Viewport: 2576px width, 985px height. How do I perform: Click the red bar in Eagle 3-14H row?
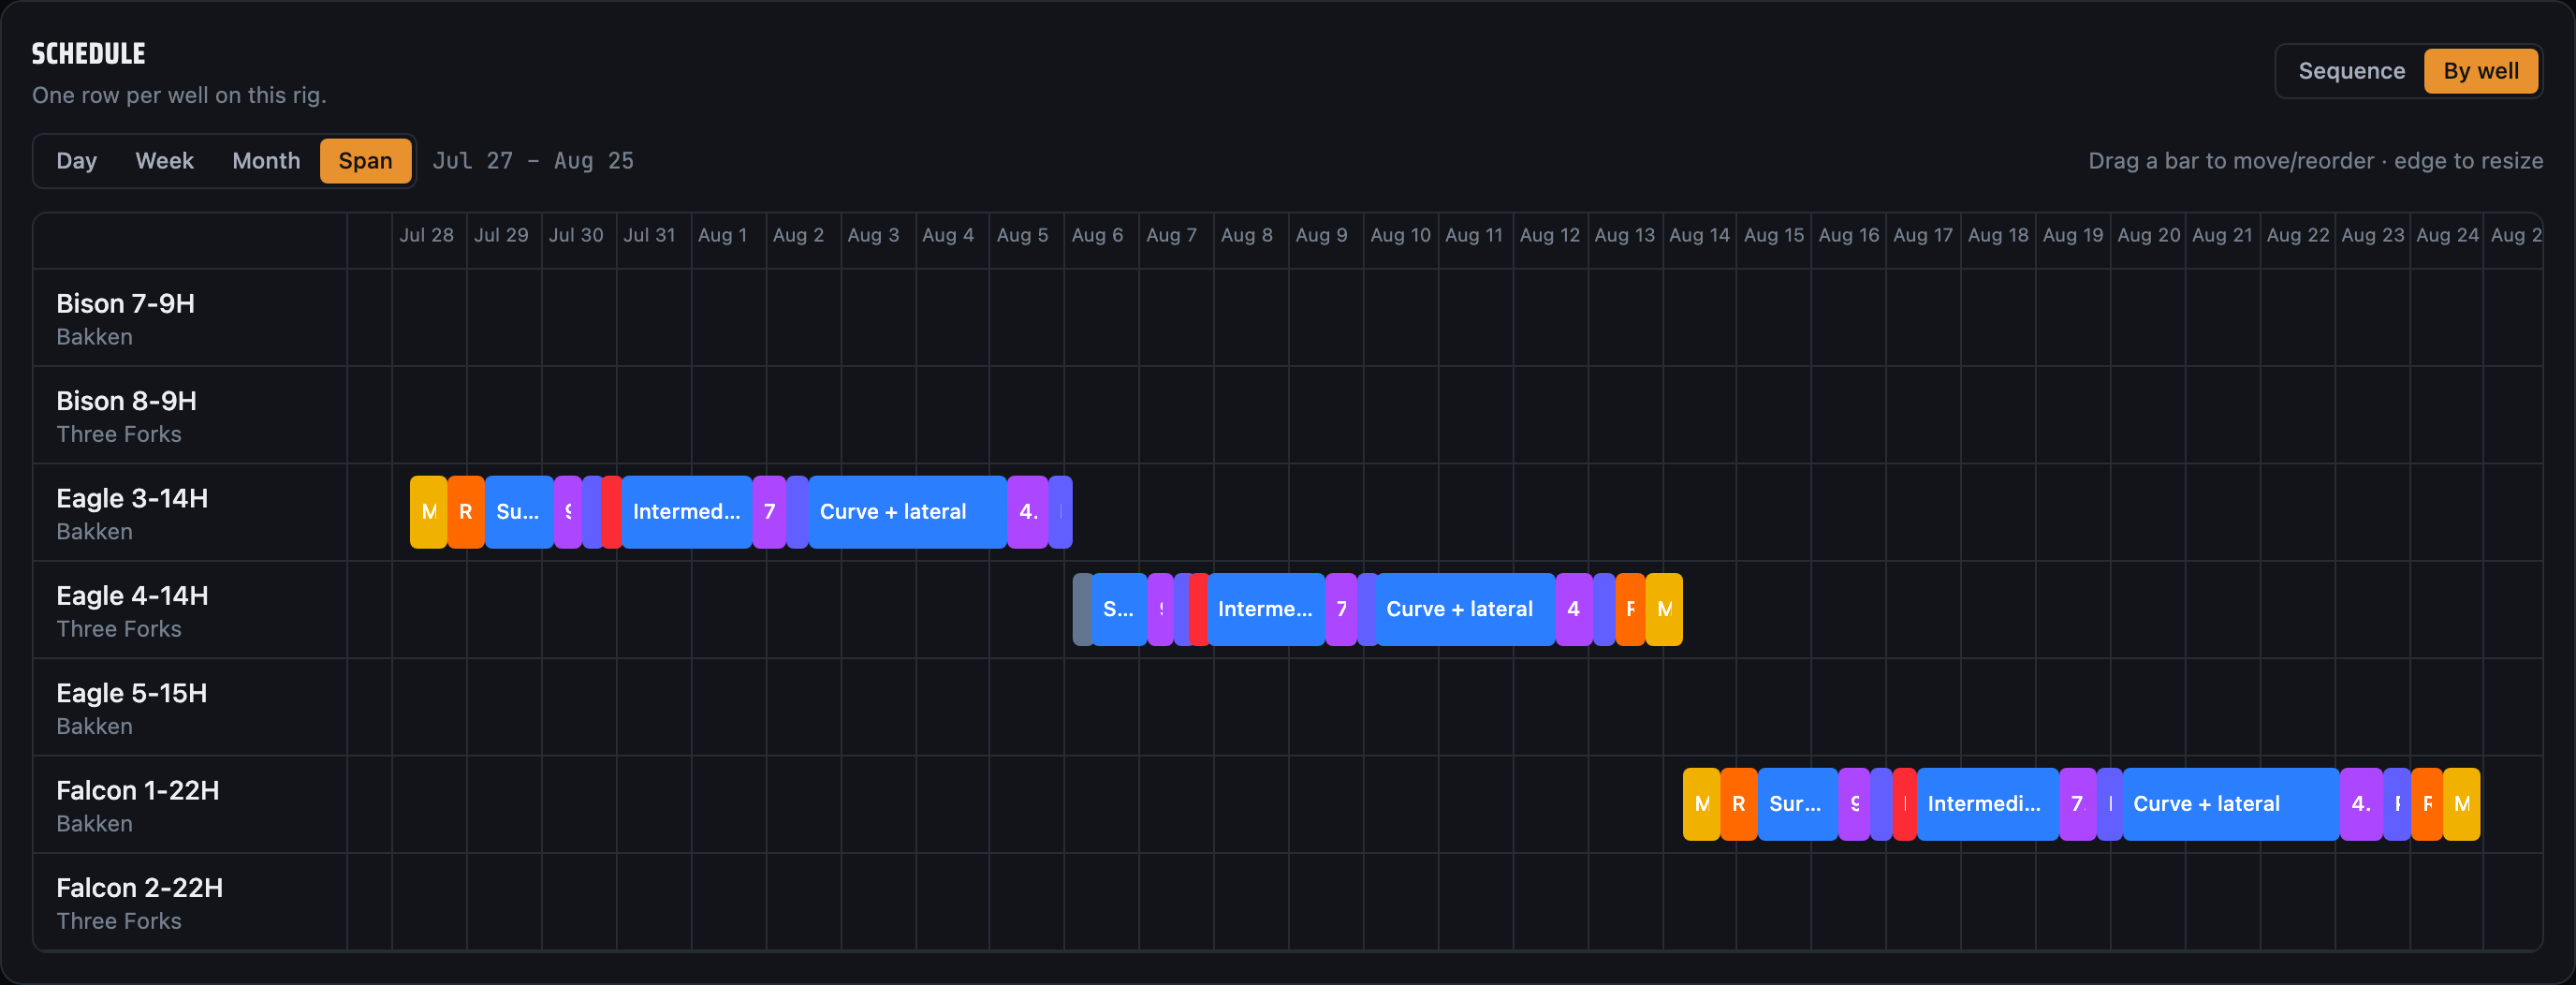click(x=612, y=512)
